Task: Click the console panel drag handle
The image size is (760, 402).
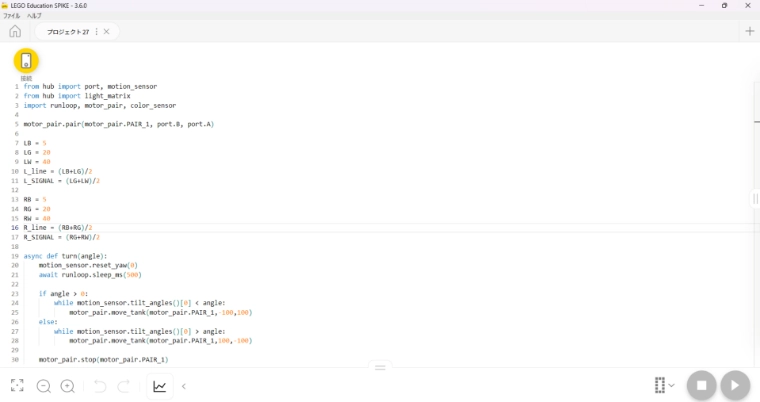Action: (x=380, y=368)
